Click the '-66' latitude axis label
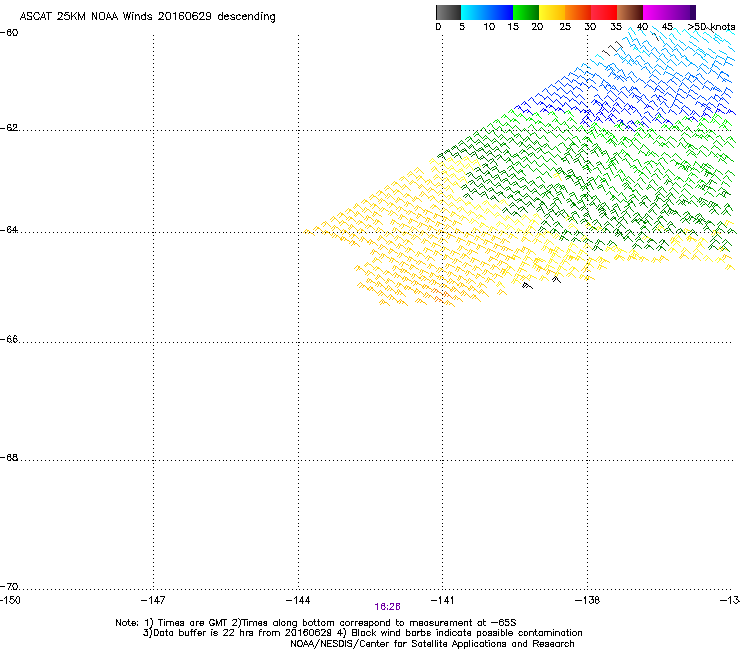The image size is (740, 650). 9,339
